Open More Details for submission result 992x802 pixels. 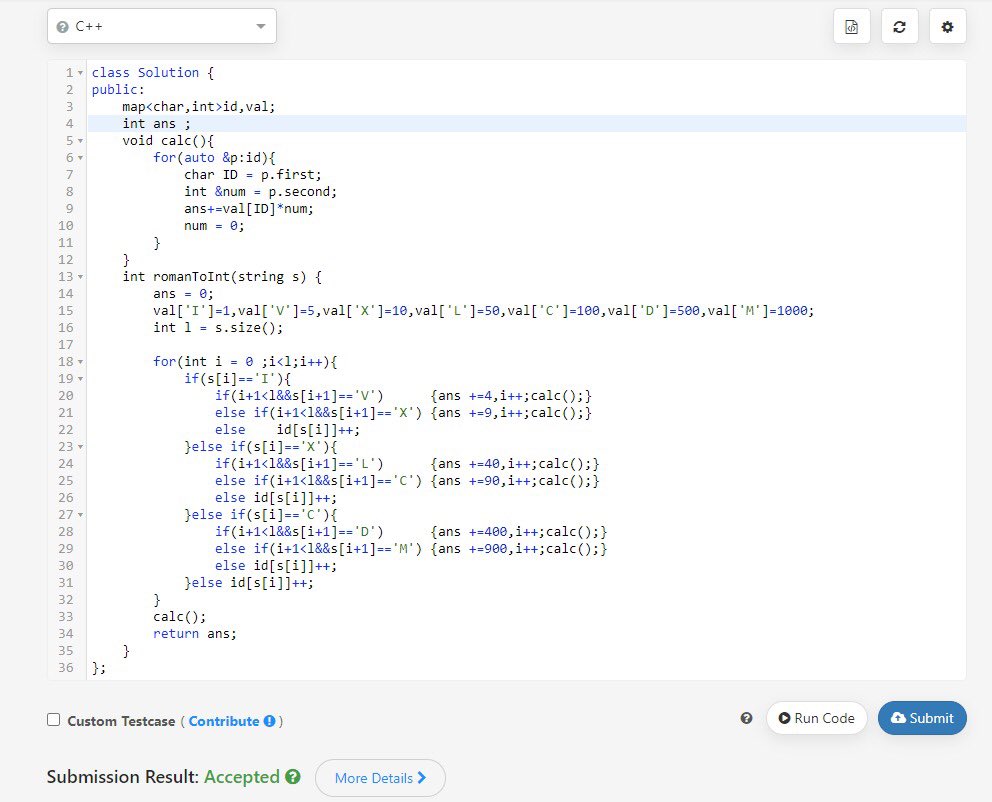click(x=380, y=778)
